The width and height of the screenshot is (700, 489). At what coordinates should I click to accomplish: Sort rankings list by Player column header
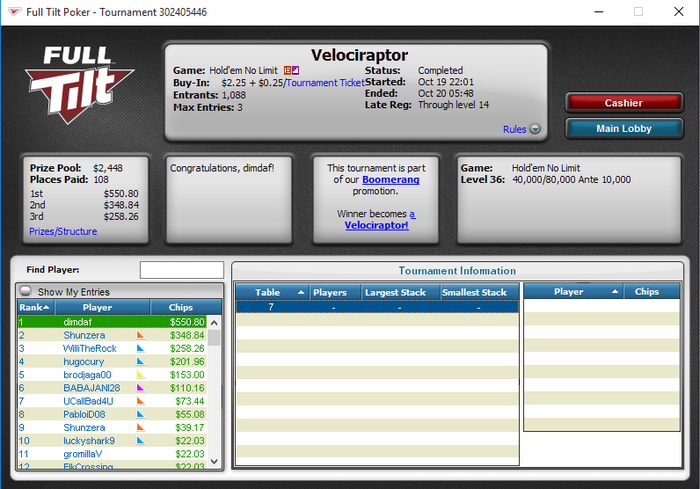click(x=102, y=307)
